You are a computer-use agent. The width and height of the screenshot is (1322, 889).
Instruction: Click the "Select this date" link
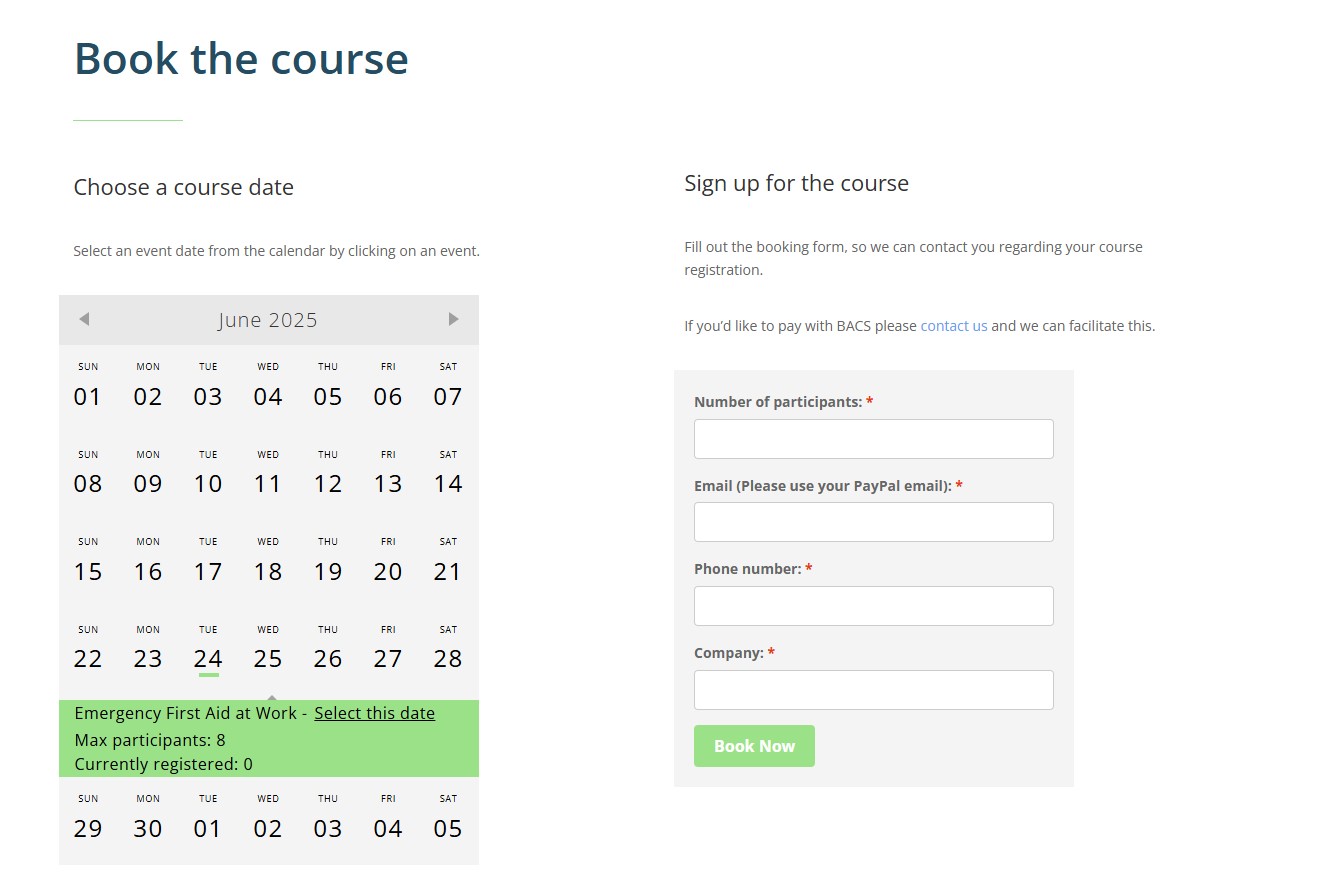coord(374,713)
